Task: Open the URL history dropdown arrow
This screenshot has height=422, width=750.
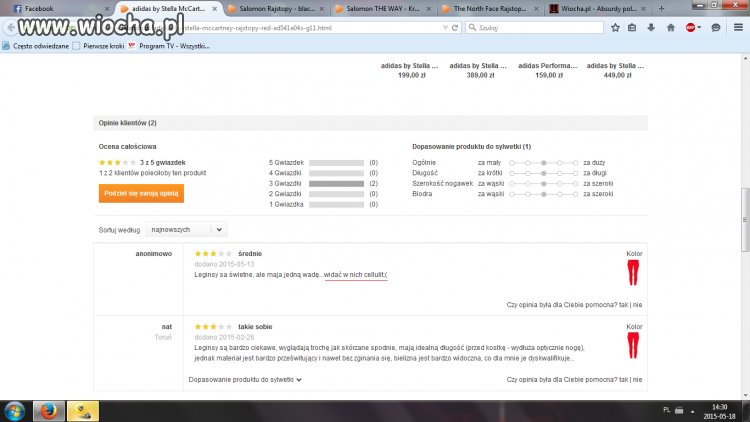Action: pyautogui.click(x=445, y=28)
